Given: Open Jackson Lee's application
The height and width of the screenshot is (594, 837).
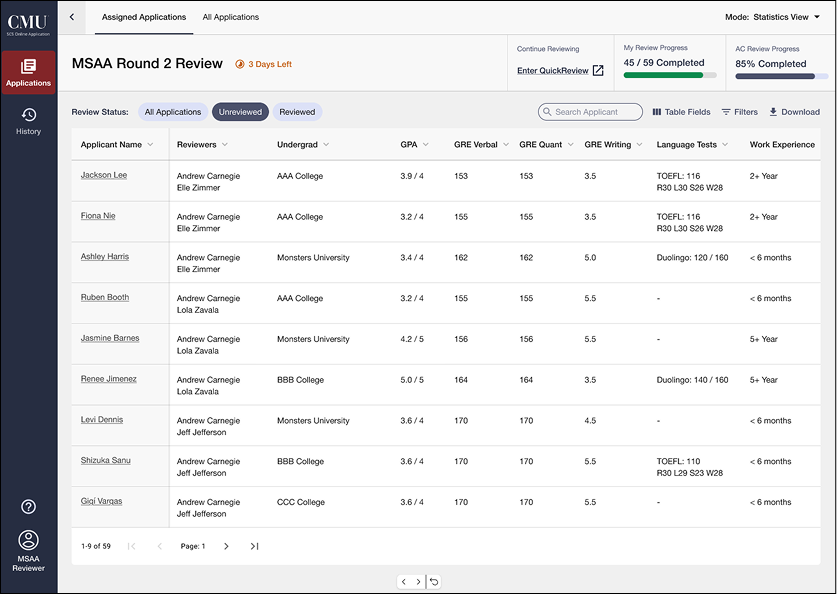Looking at the screenshot, I should coord(104,175).
